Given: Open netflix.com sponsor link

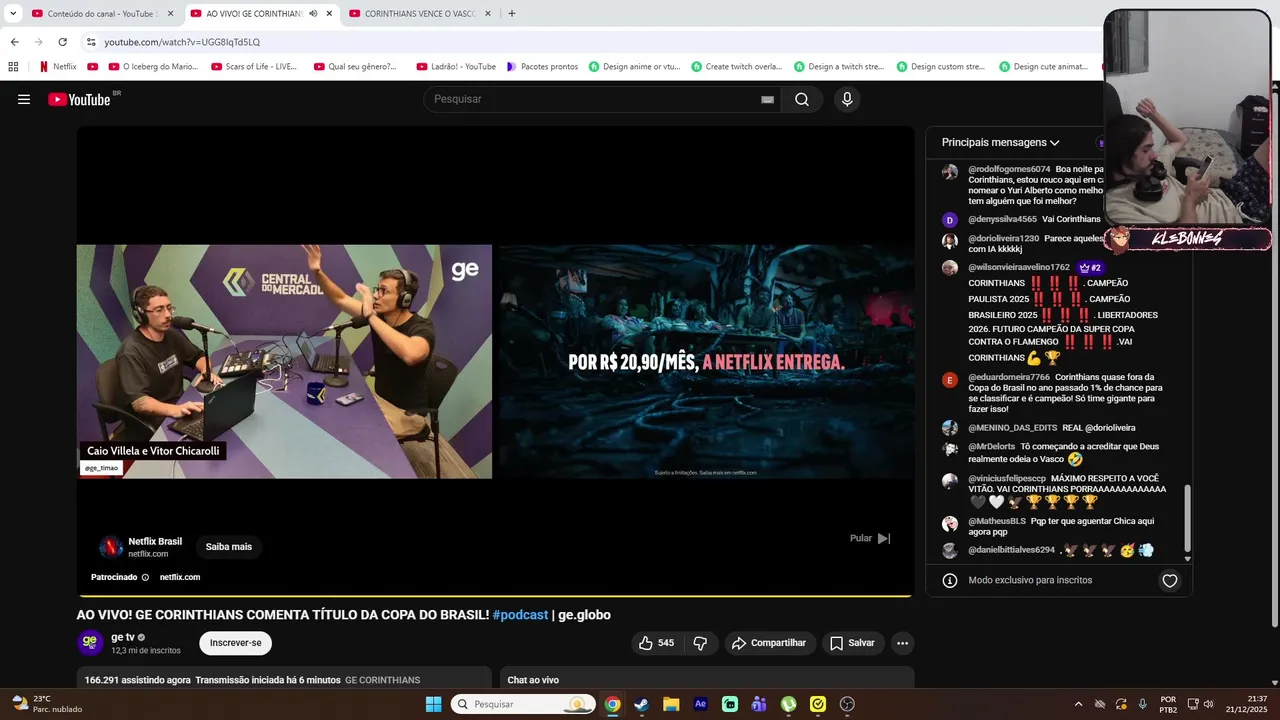Looking at the screenshot, I should click(180, 577).
